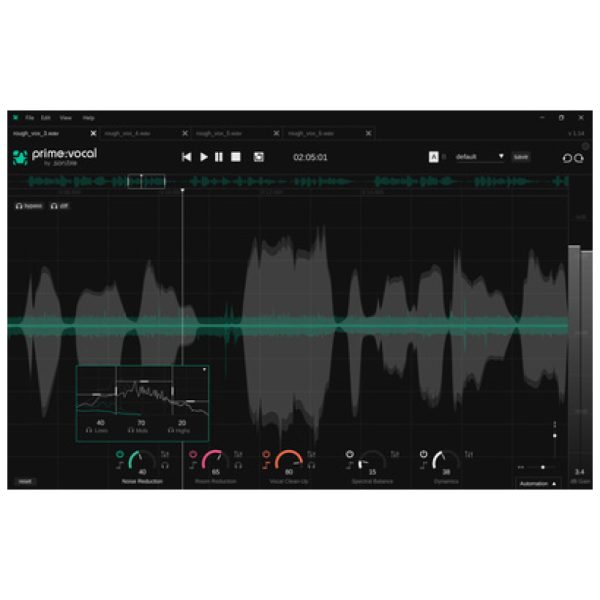Open the default preset dropdown
600x600 pixels.
480,157
